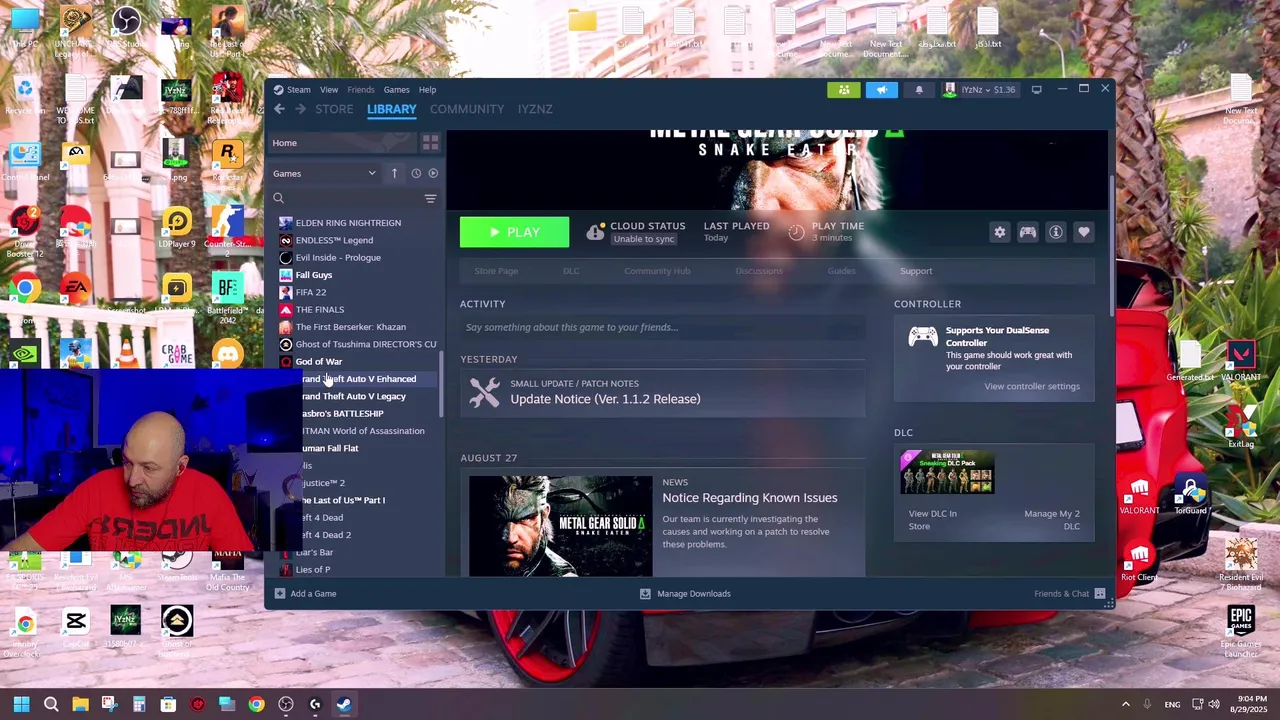Toggle the ready-to-play filter icon

click(x=433, y=173)
